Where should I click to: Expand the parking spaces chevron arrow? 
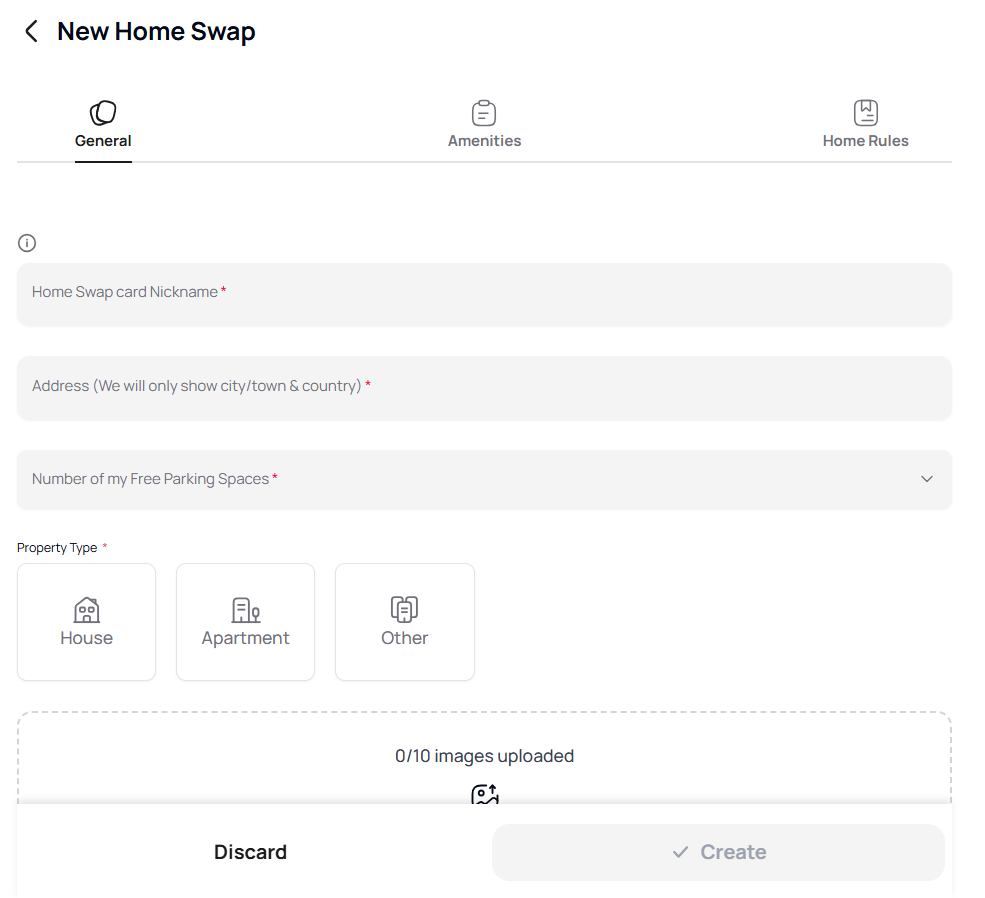pos(927,479)
